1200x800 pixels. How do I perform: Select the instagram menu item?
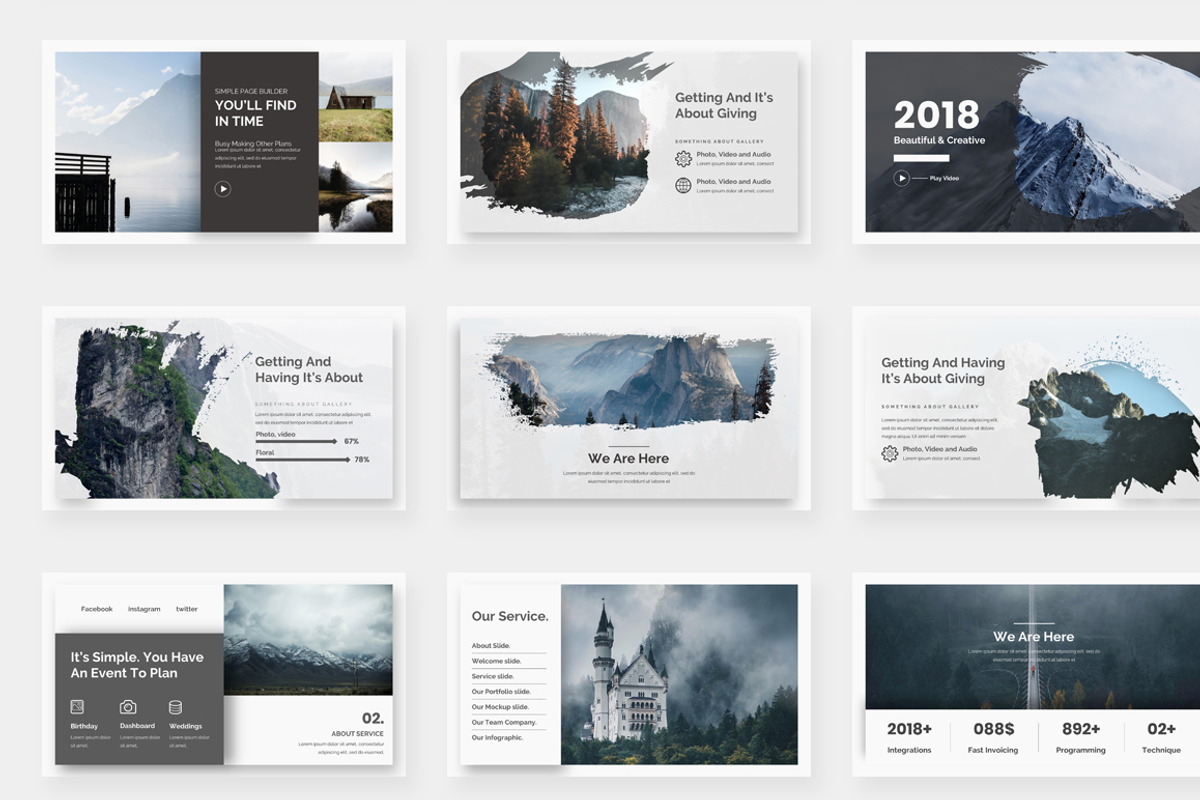coord(142,609)
